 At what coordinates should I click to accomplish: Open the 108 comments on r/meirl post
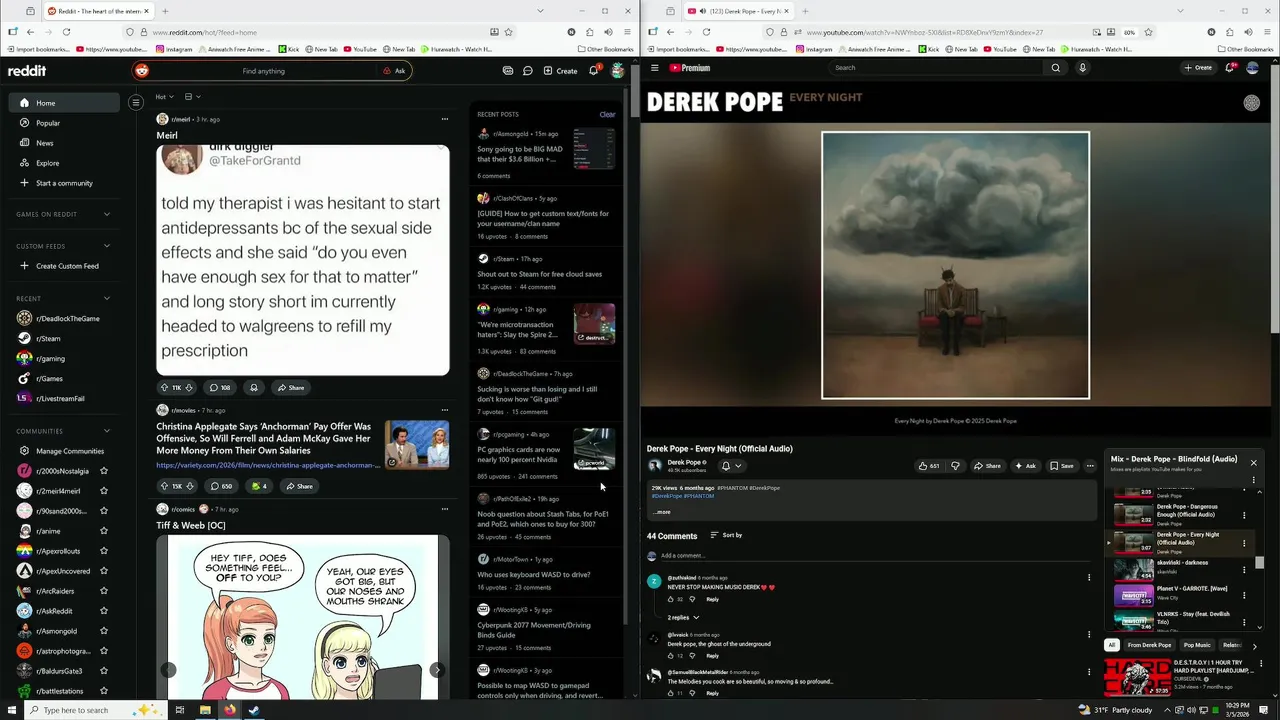coord(219,388)
